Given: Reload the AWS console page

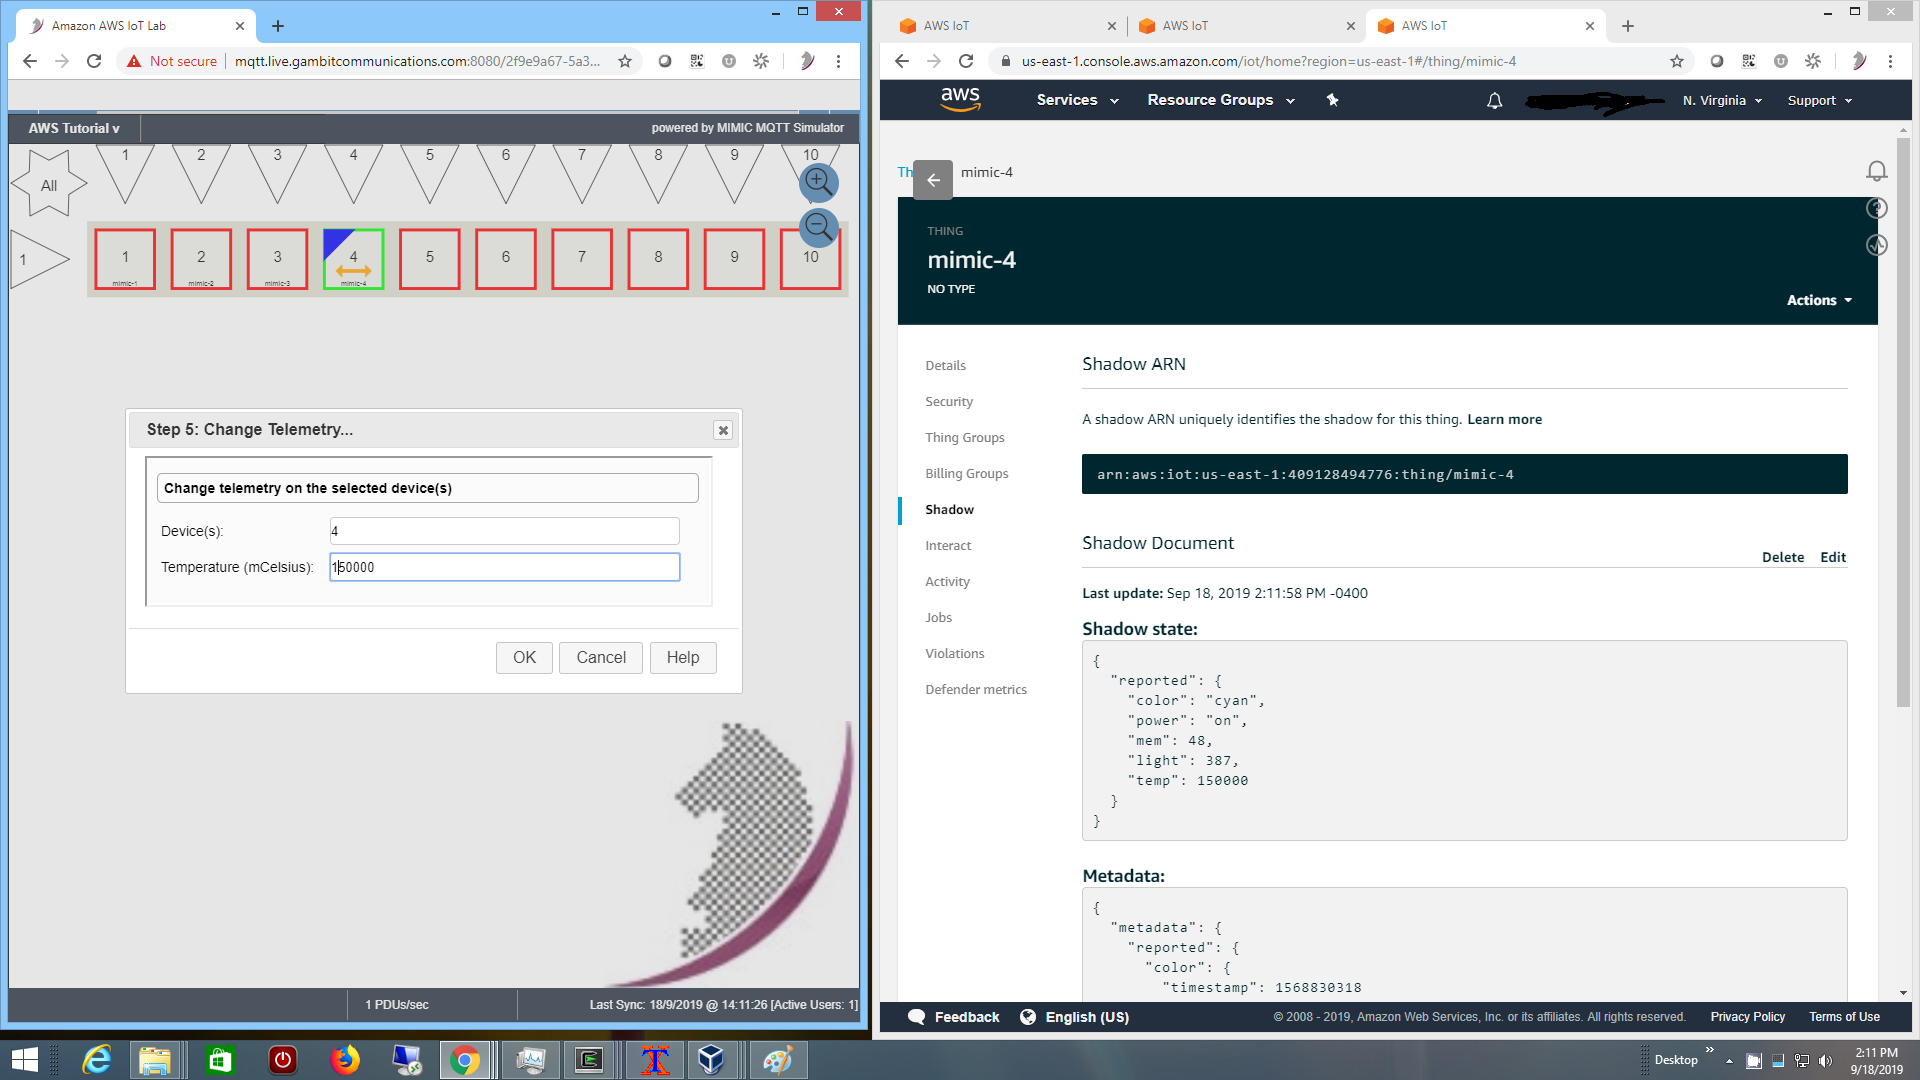Looking at the screenshot, I should pos(966,61).
